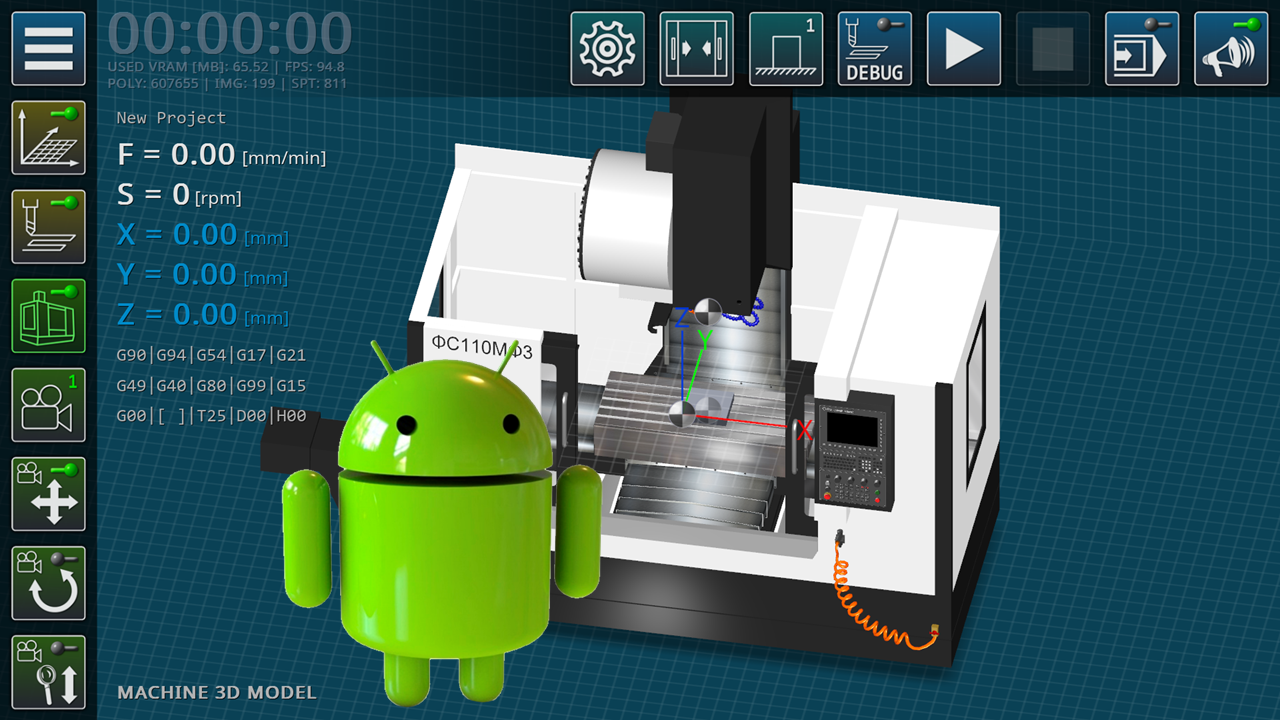Image resolution: width=1280 pixels, height=720 pixels.
Task: Open the hamburger main menu
Action: (48, 48)
